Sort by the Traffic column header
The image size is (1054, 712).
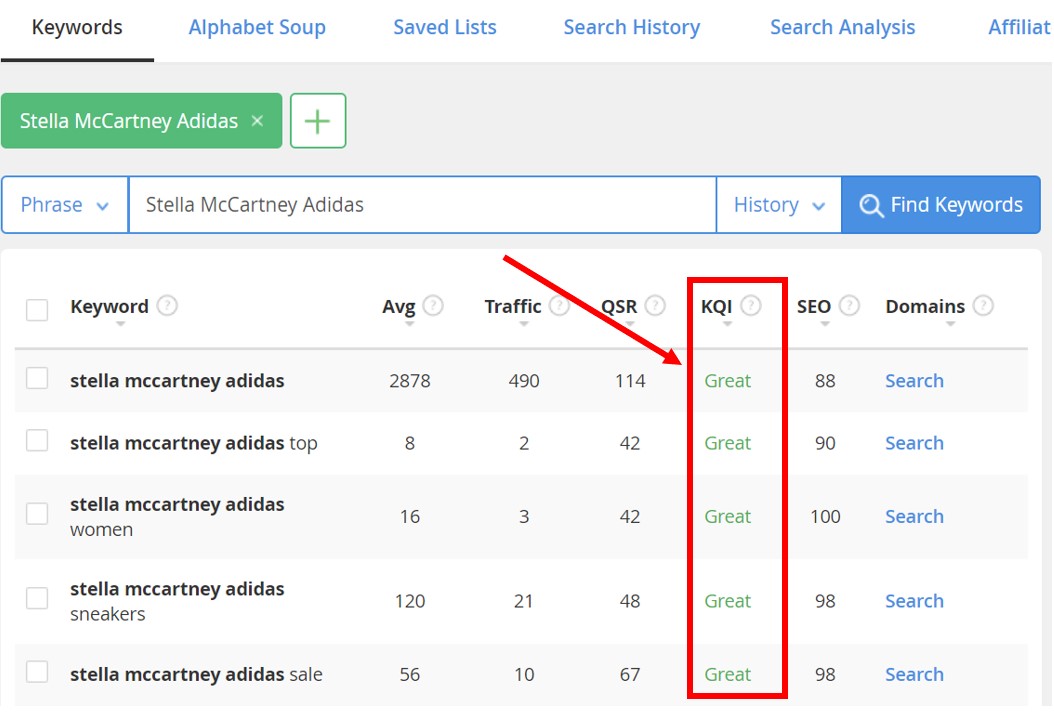pyautogui.click(x=513, y=307)
